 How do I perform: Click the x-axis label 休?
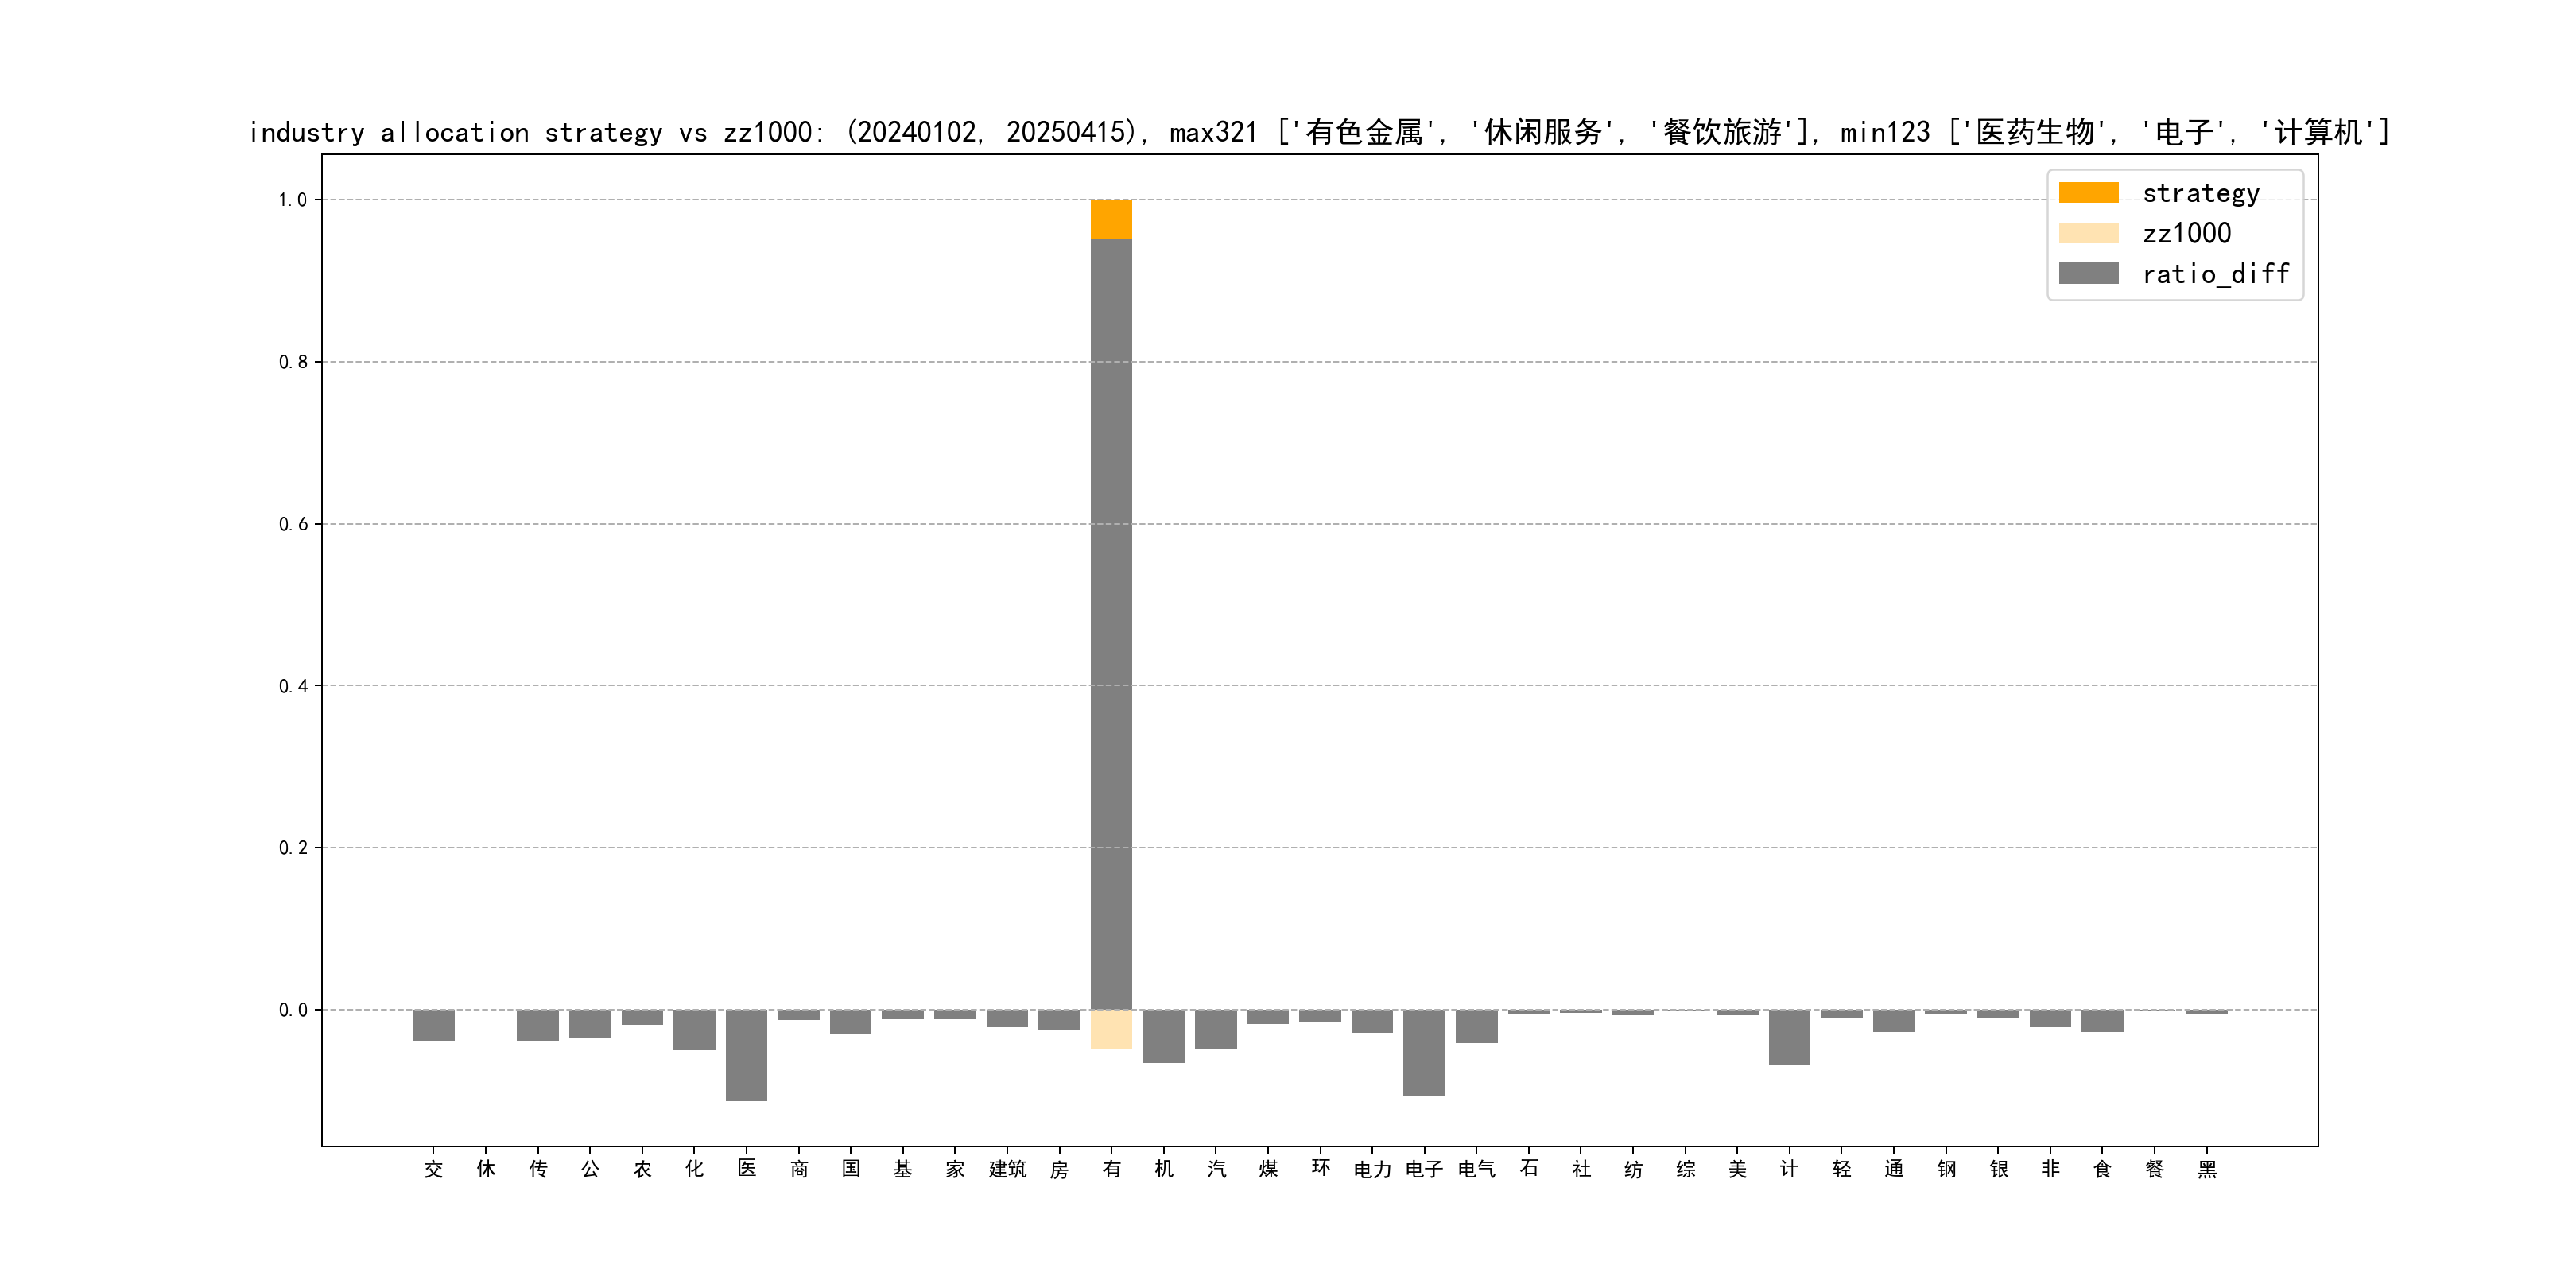(486, 1169)
